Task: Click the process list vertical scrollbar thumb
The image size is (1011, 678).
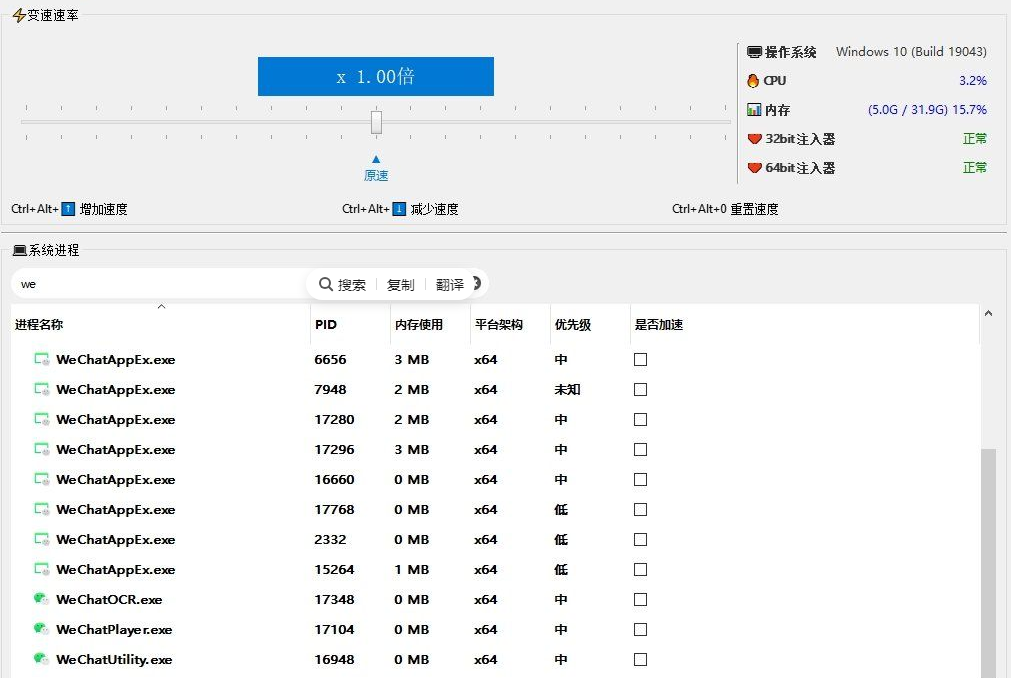Action: (988, 563)
